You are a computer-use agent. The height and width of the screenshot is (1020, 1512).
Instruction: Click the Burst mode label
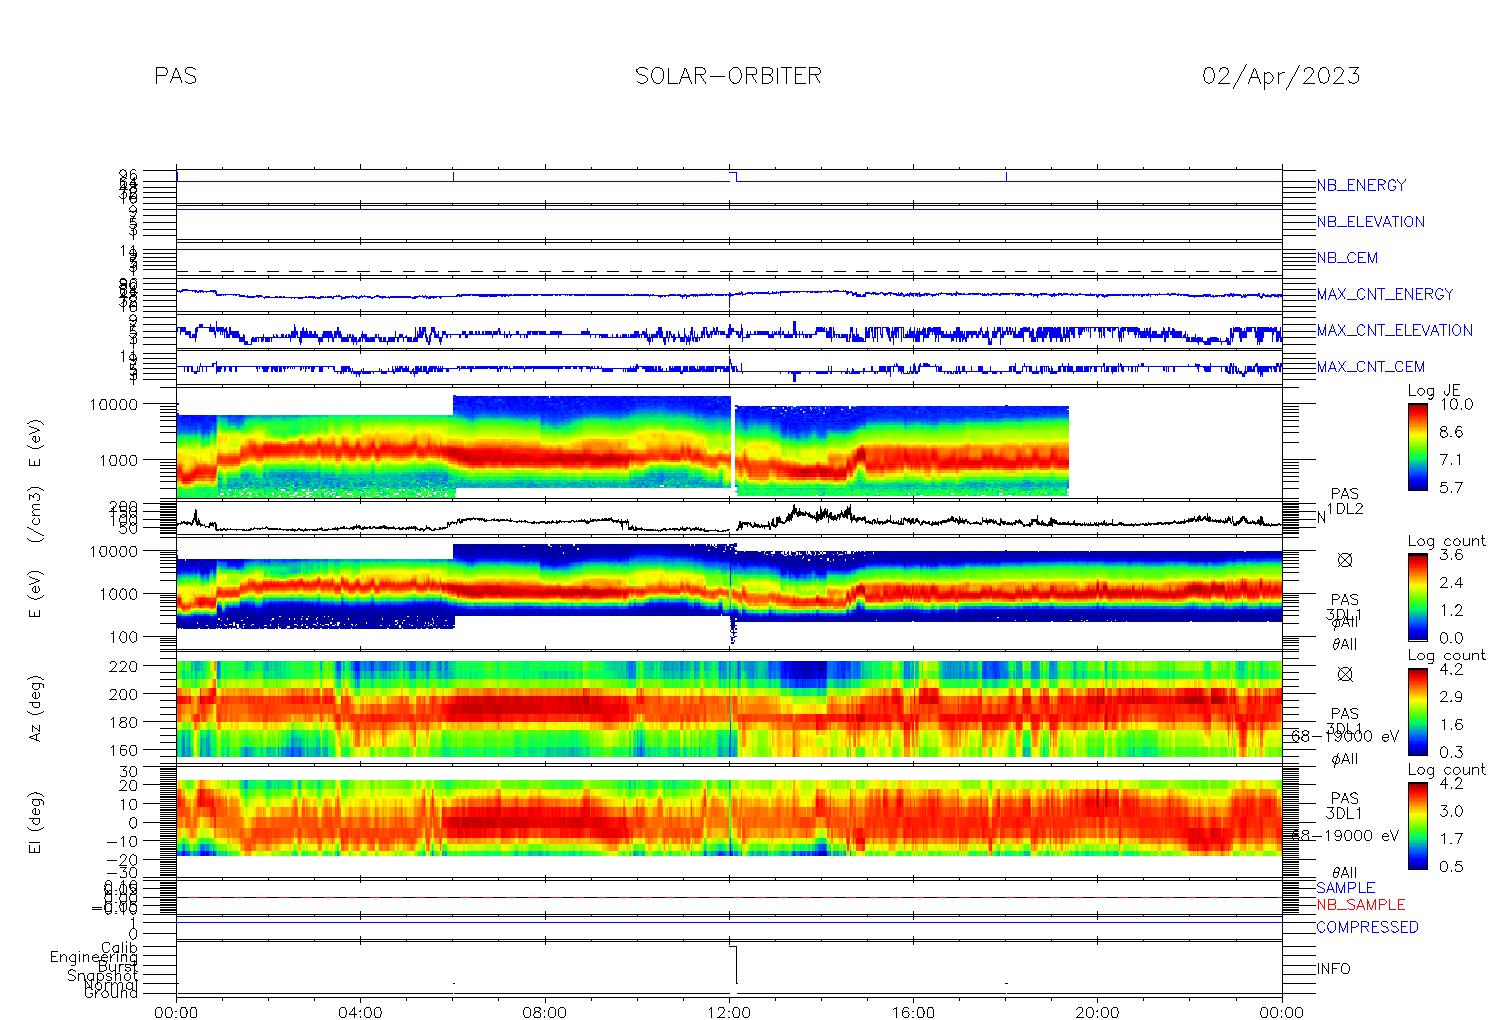pos(118,967)
